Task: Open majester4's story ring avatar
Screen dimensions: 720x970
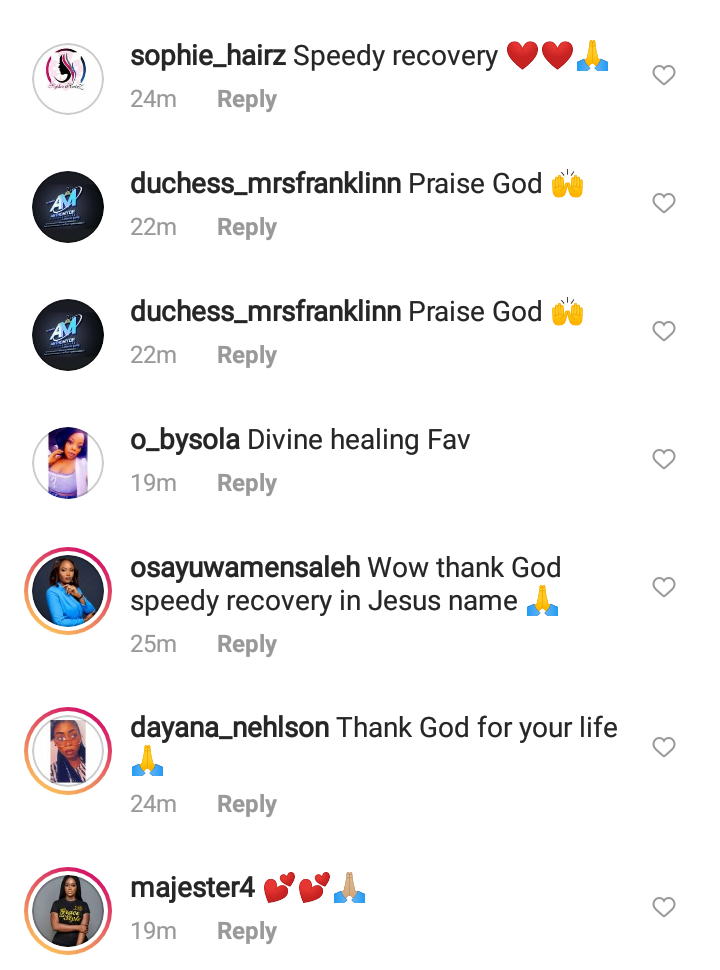Action: tap(68, 911)
